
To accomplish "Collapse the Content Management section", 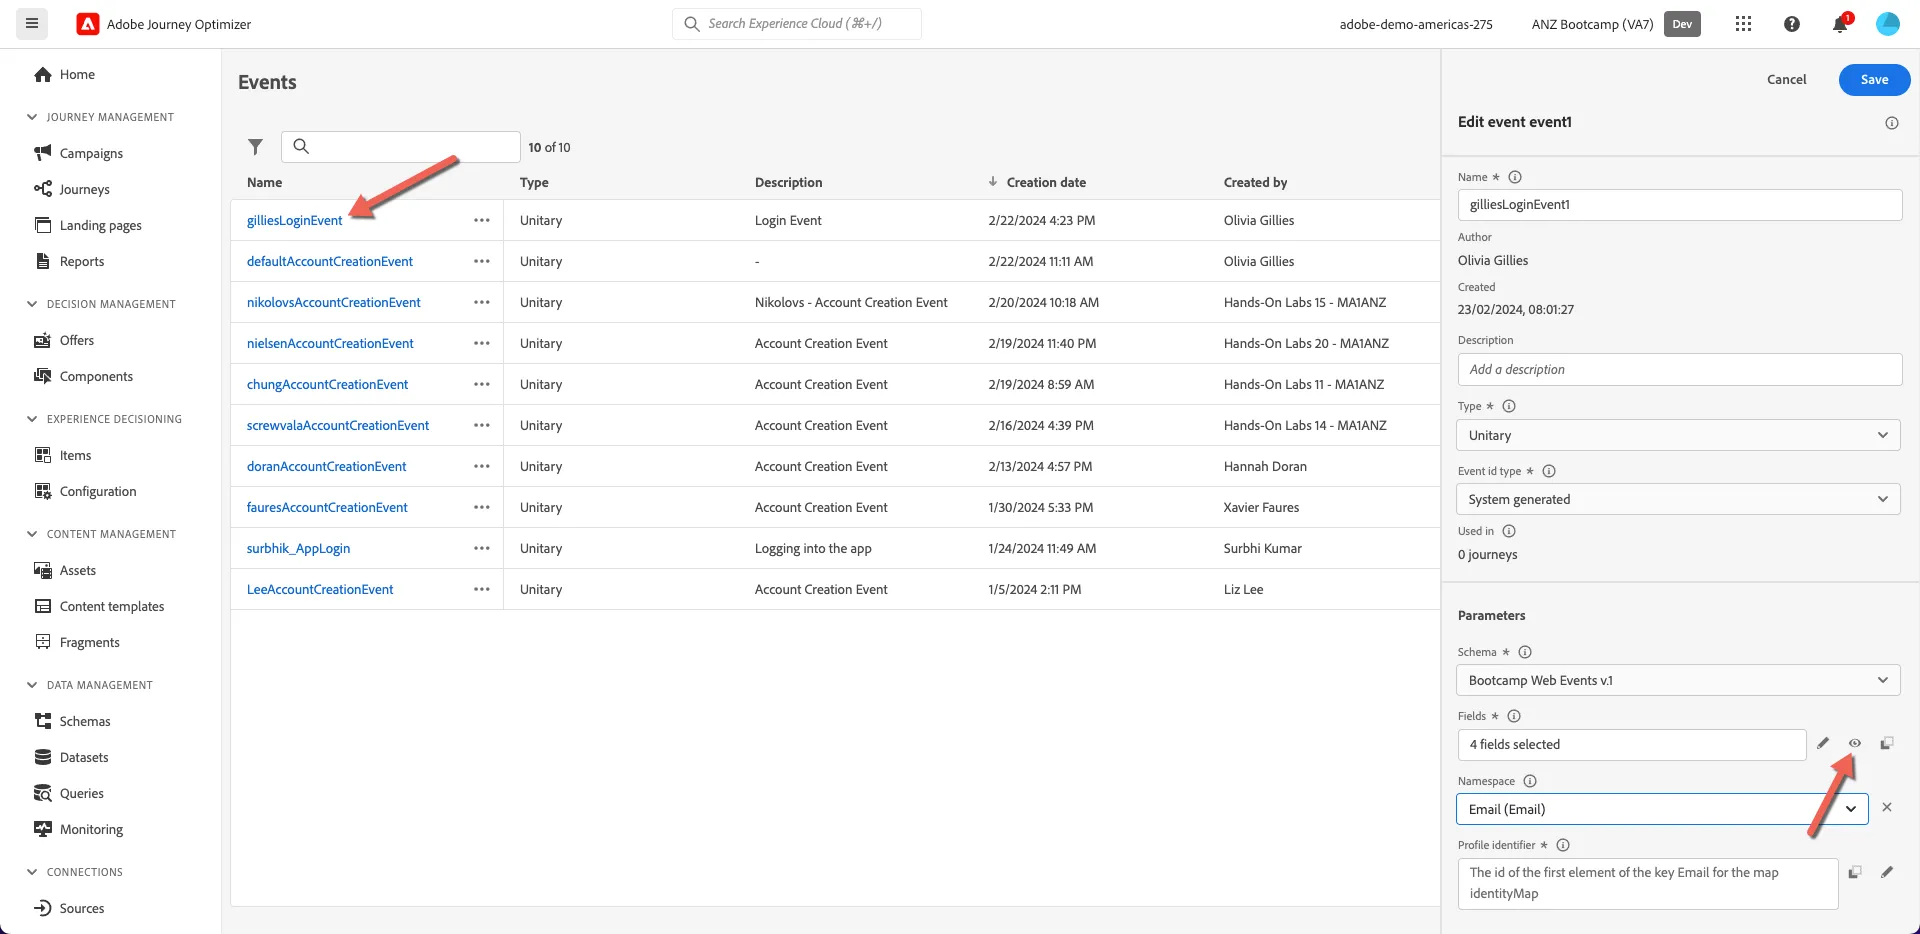I will point(32,534).
